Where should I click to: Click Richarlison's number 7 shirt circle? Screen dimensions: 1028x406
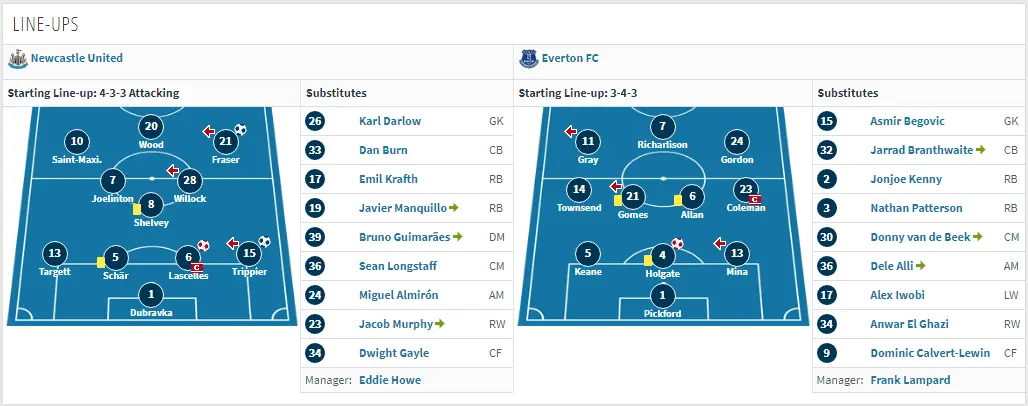[661, 127]
